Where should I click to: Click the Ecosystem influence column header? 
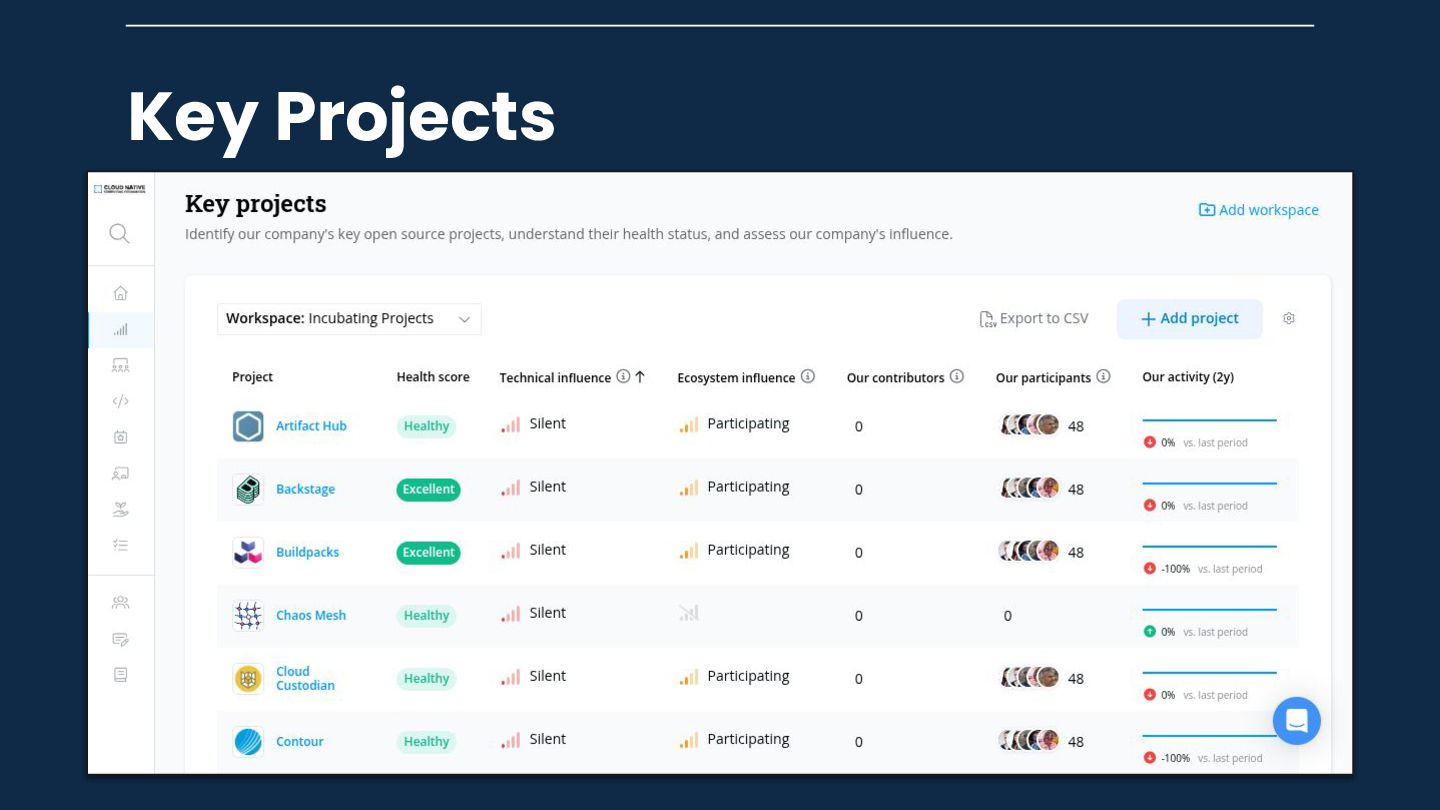[736, 377]
